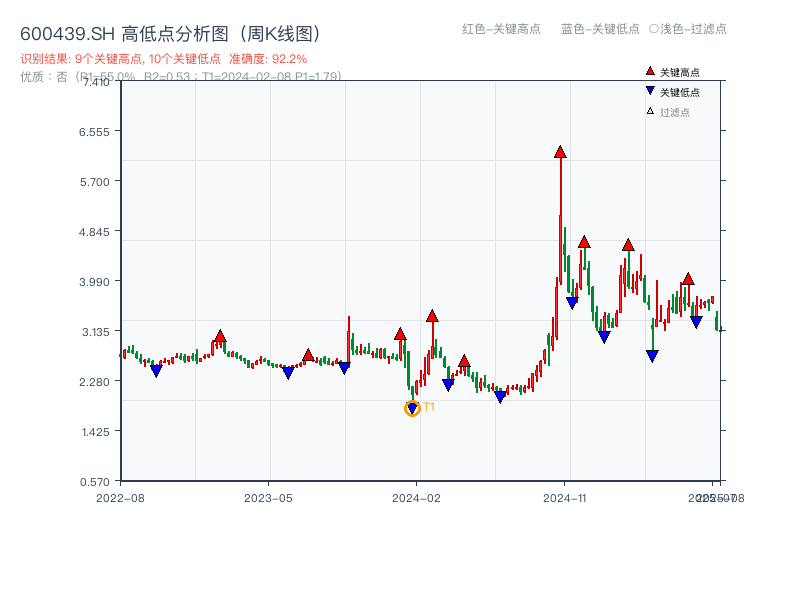The height and width of the screenshot is (600, 800).
Task: Toggle the 关键高点 legend label
Action: 680,72
